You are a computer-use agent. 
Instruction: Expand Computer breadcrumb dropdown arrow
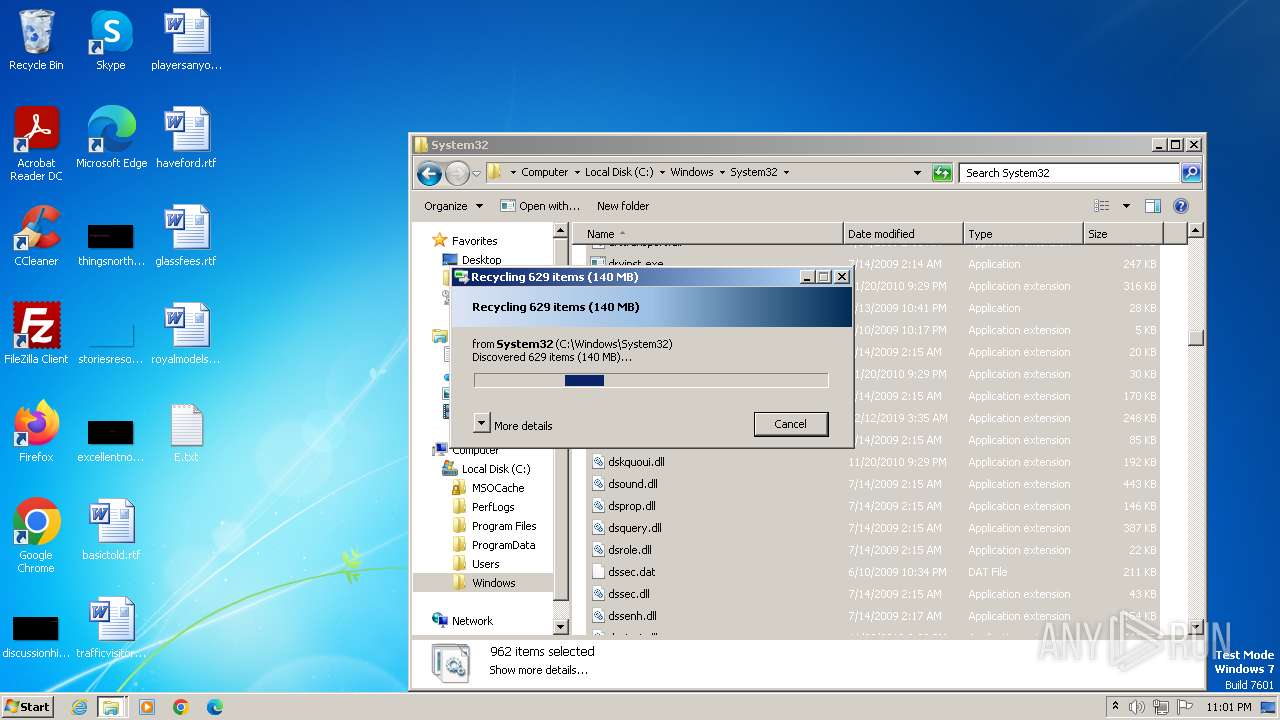pos(576,173)
